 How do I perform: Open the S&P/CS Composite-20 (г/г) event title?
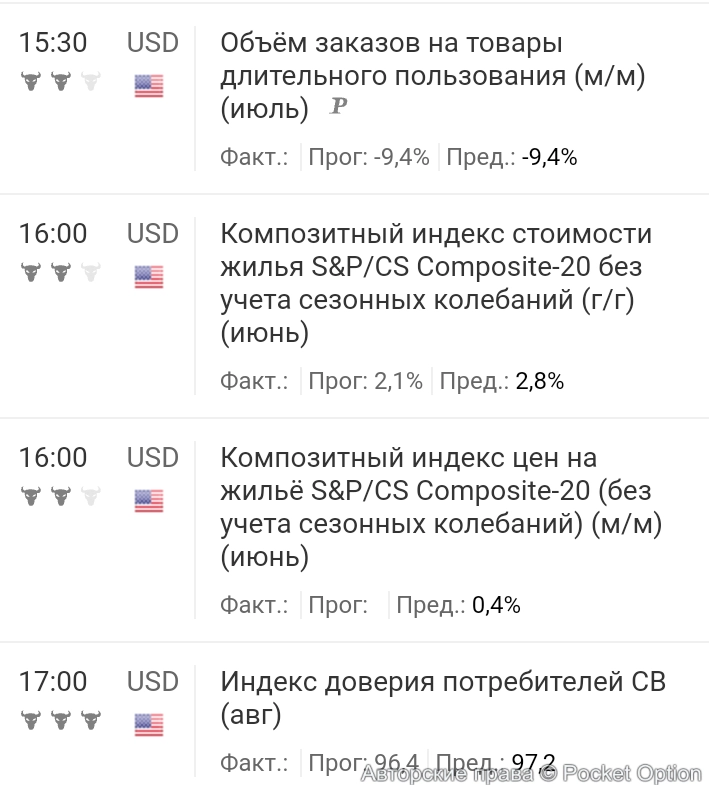coord(435,283)
